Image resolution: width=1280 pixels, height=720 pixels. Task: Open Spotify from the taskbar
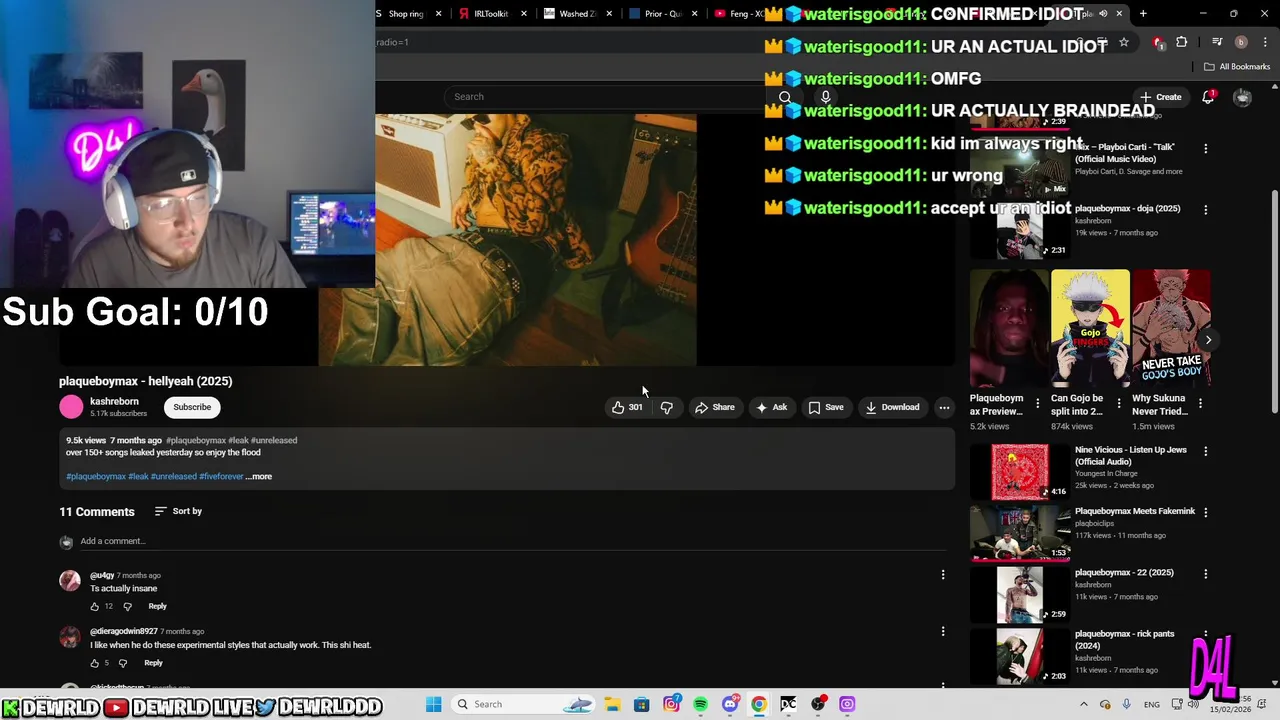[x=700, y=704]
